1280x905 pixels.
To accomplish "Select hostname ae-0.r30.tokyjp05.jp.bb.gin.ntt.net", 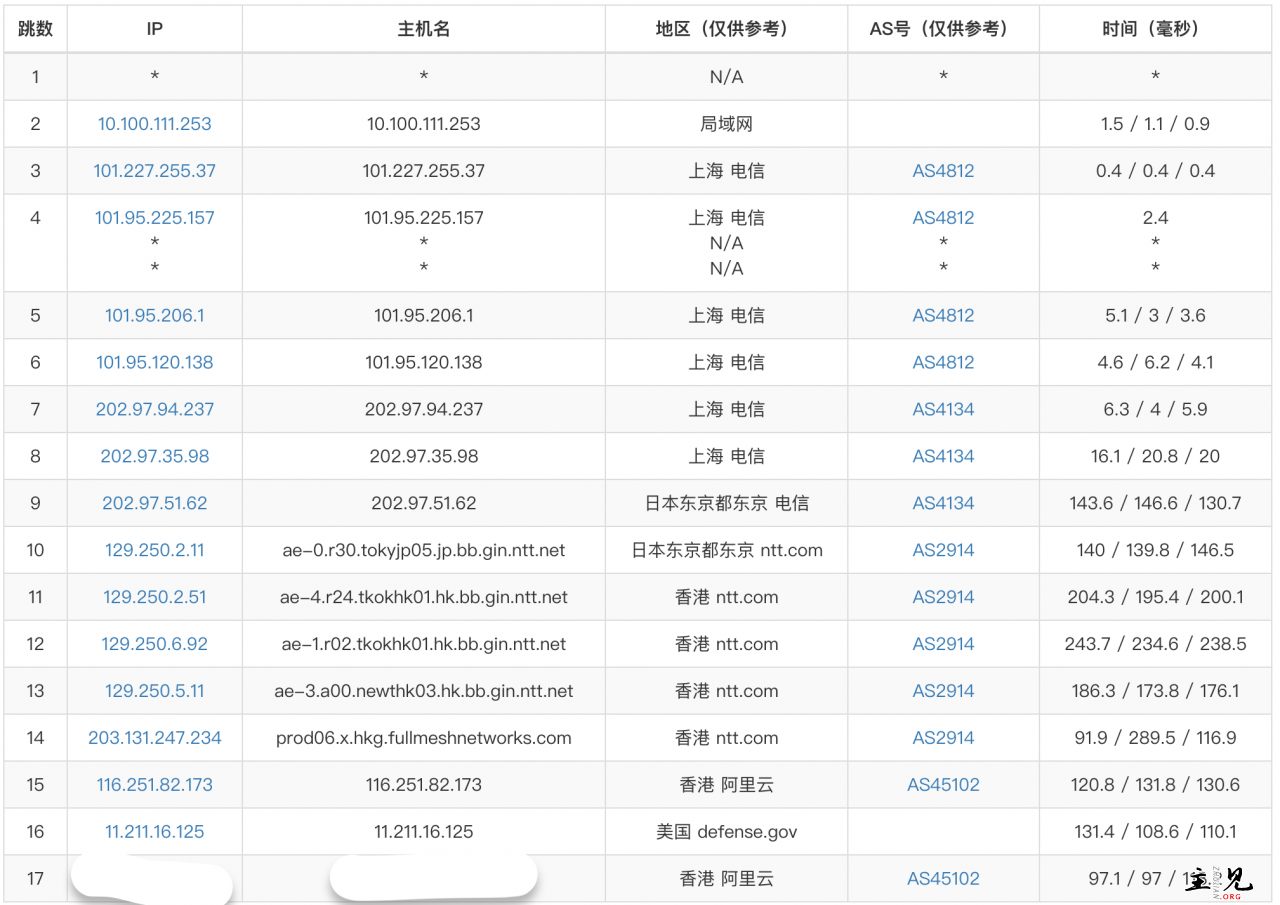I will click(424, 550).
